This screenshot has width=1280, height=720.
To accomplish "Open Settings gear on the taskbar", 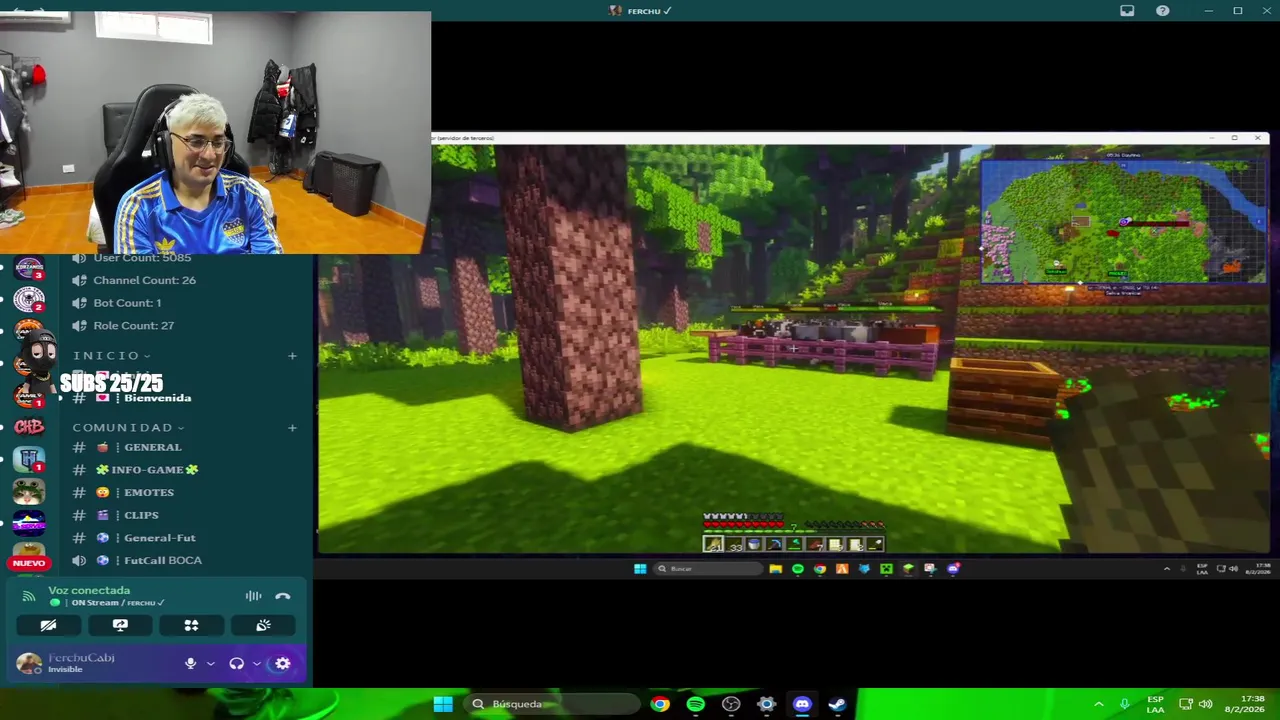I will click(766, 704).
